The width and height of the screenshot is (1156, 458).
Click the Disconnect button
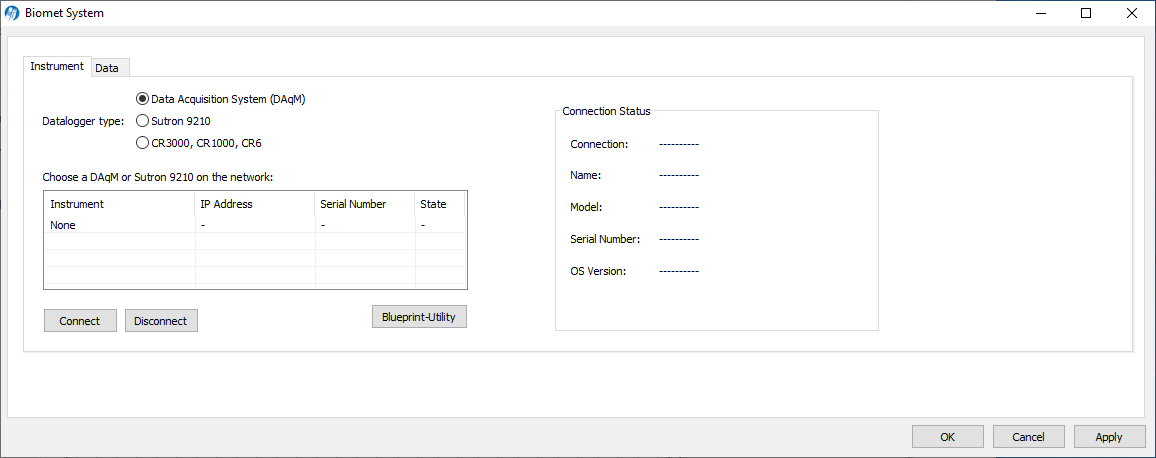point(161,321)
